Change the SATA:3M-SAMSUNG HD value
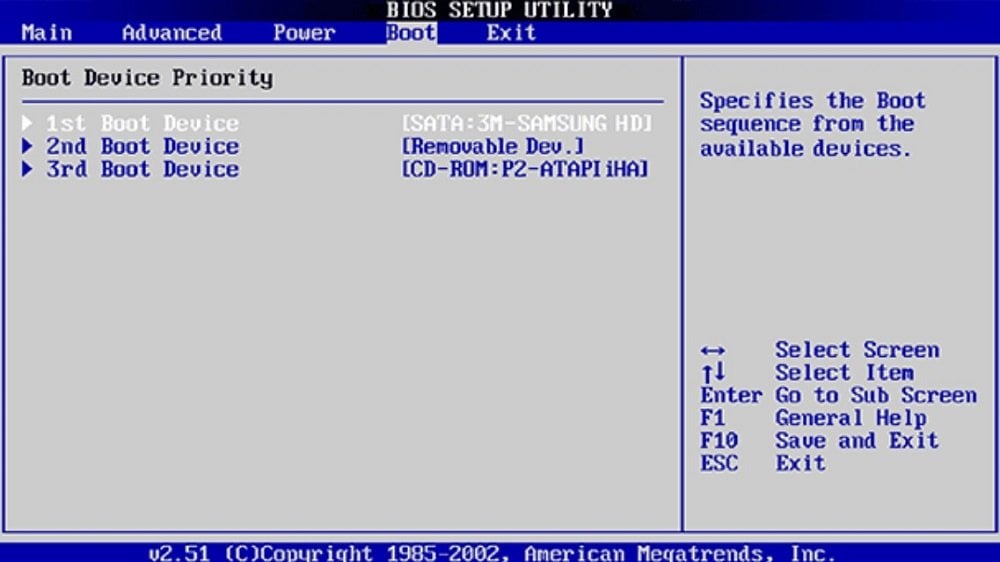The image size is (1000, 562). click(527, 123)
